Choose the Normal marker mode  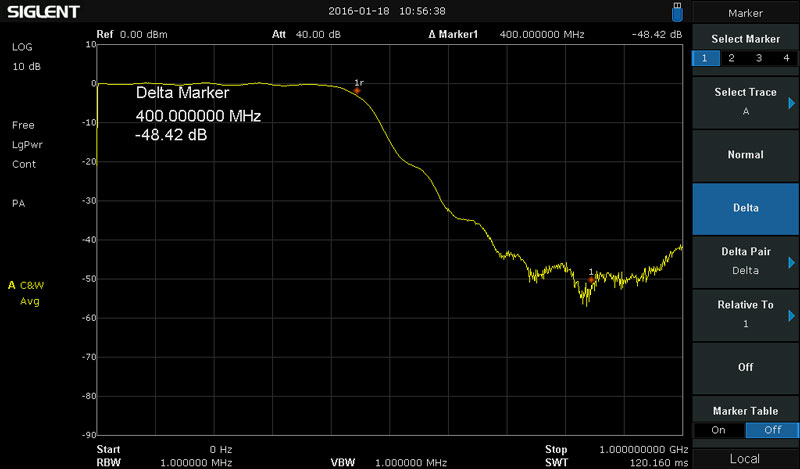(x=745, y=155)
